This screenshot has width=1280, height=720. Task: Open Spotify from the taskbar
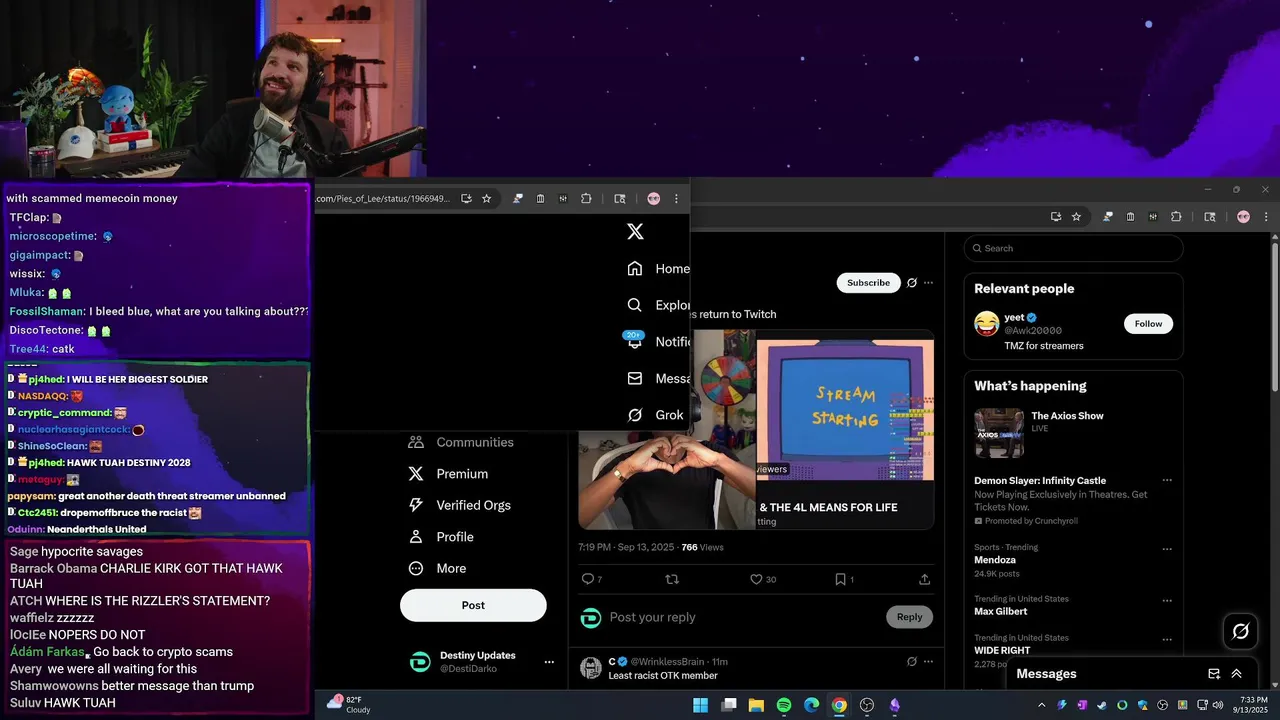[x=784, y=705]
